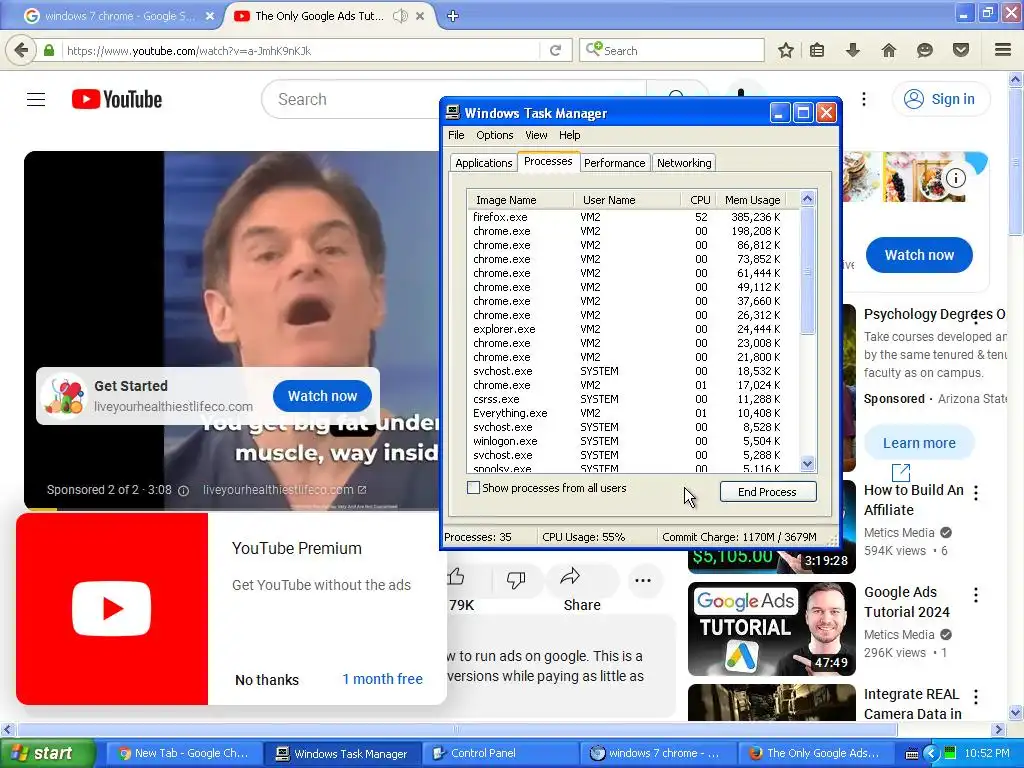Open options for How to Build An Affiliate
1024x768 pixels.
976,493
